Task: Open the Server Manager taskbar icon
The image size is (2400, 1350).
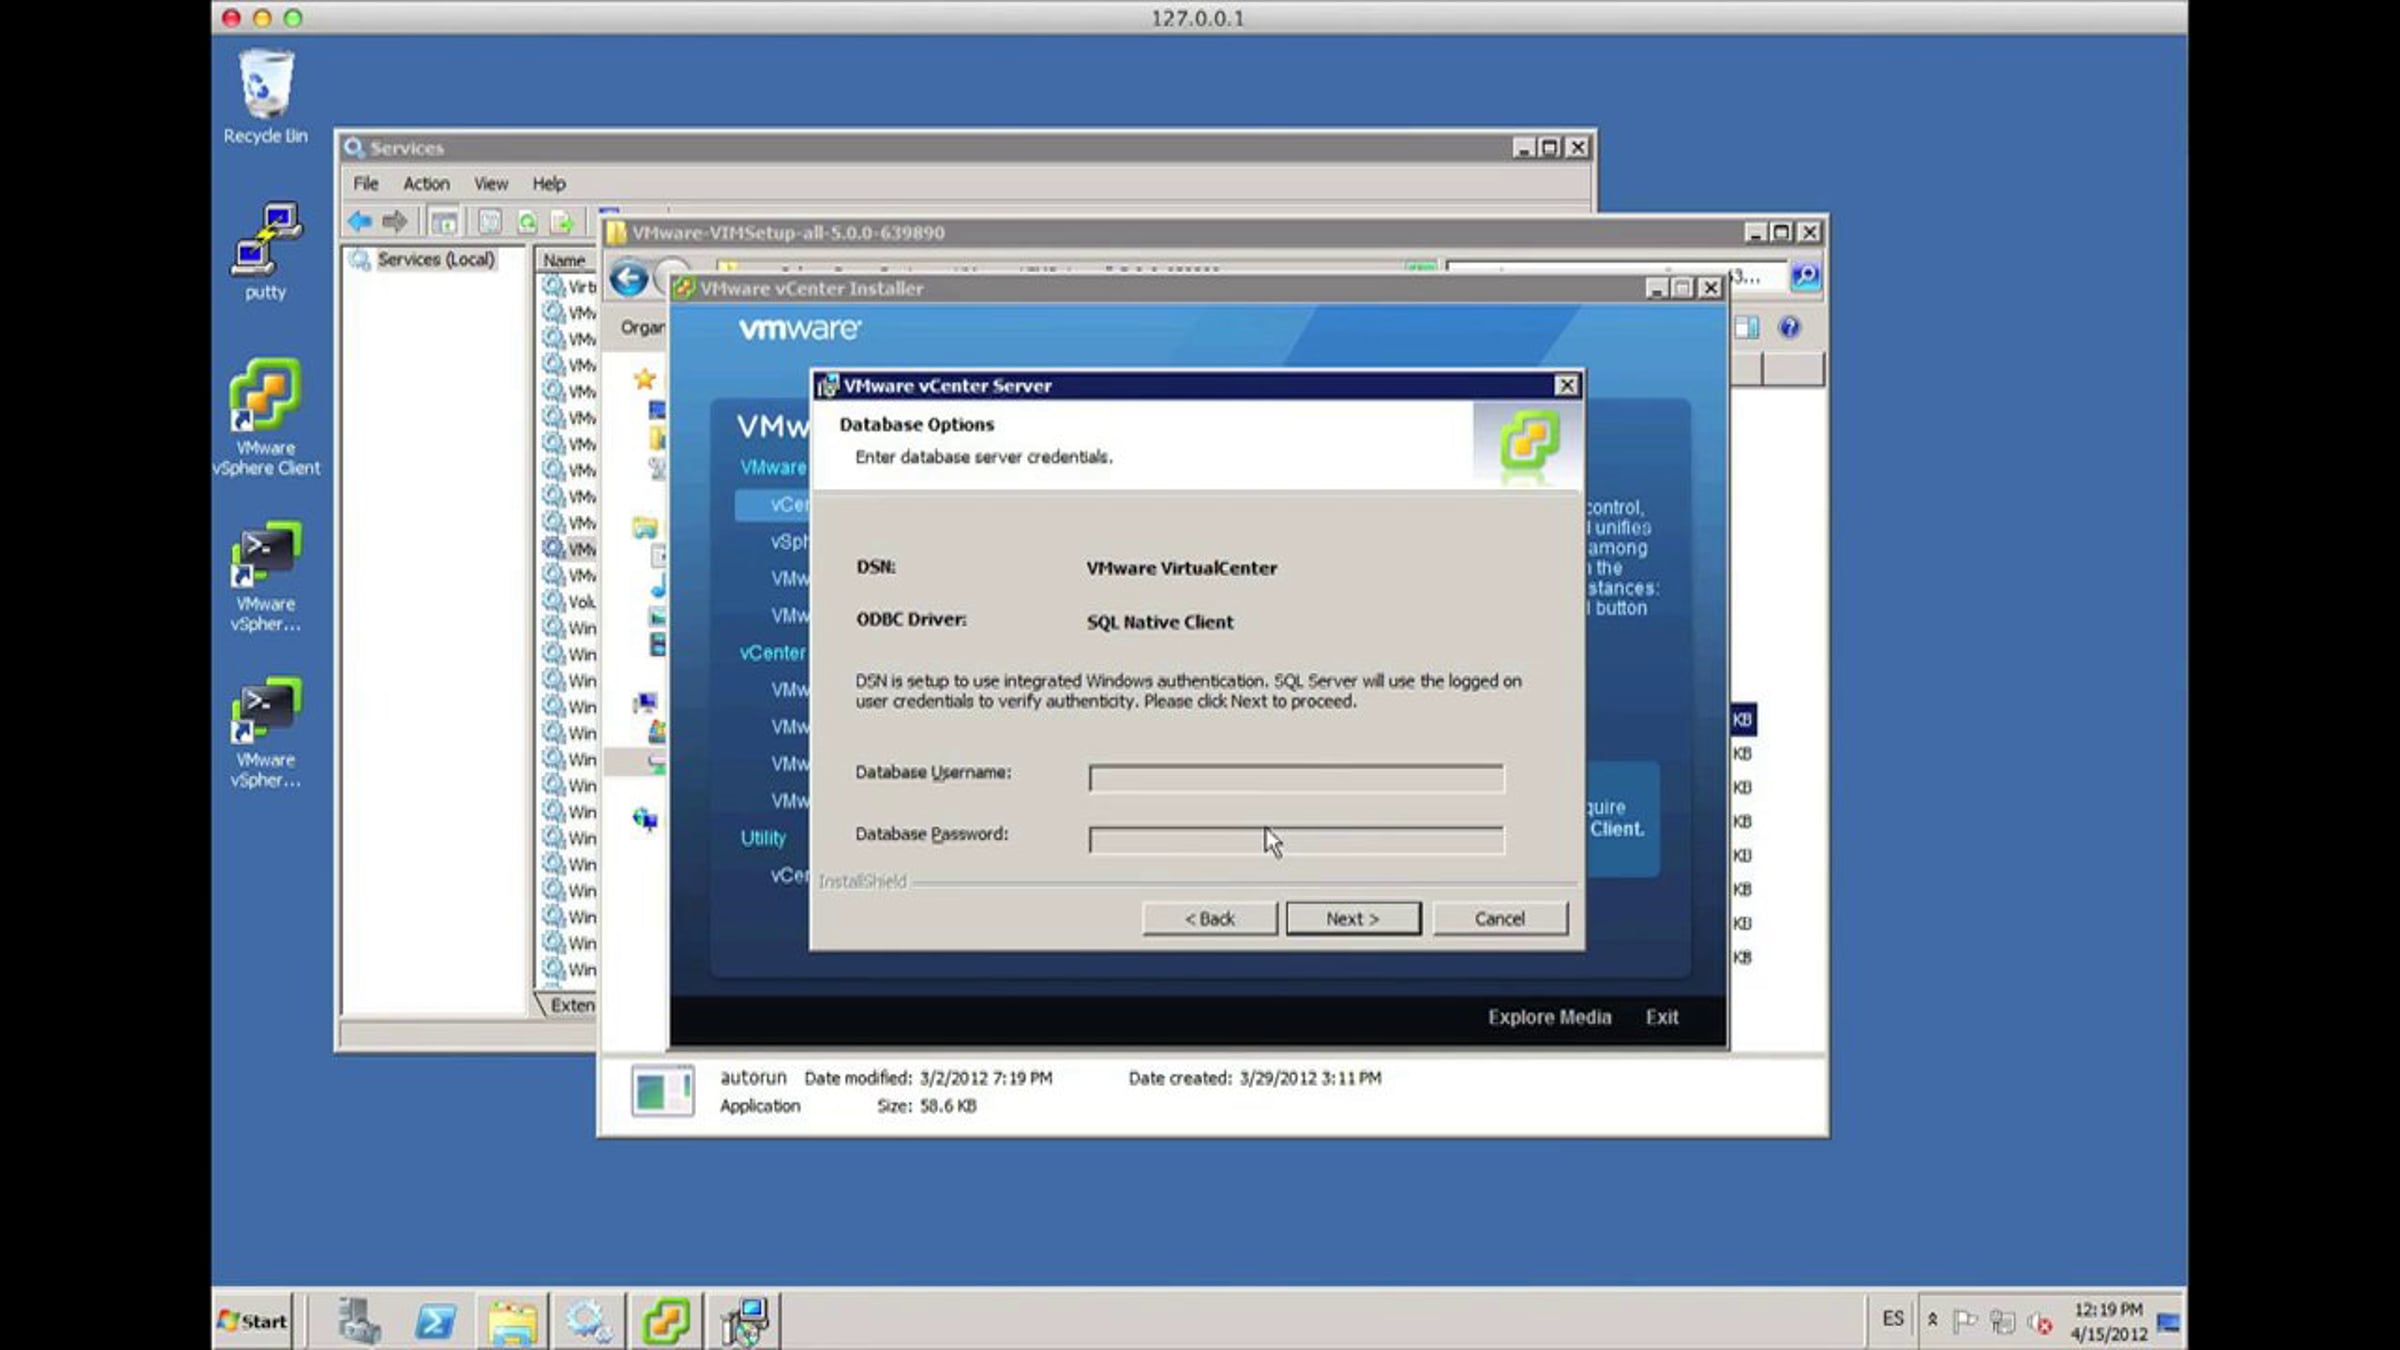Action: click(358, 1321)
